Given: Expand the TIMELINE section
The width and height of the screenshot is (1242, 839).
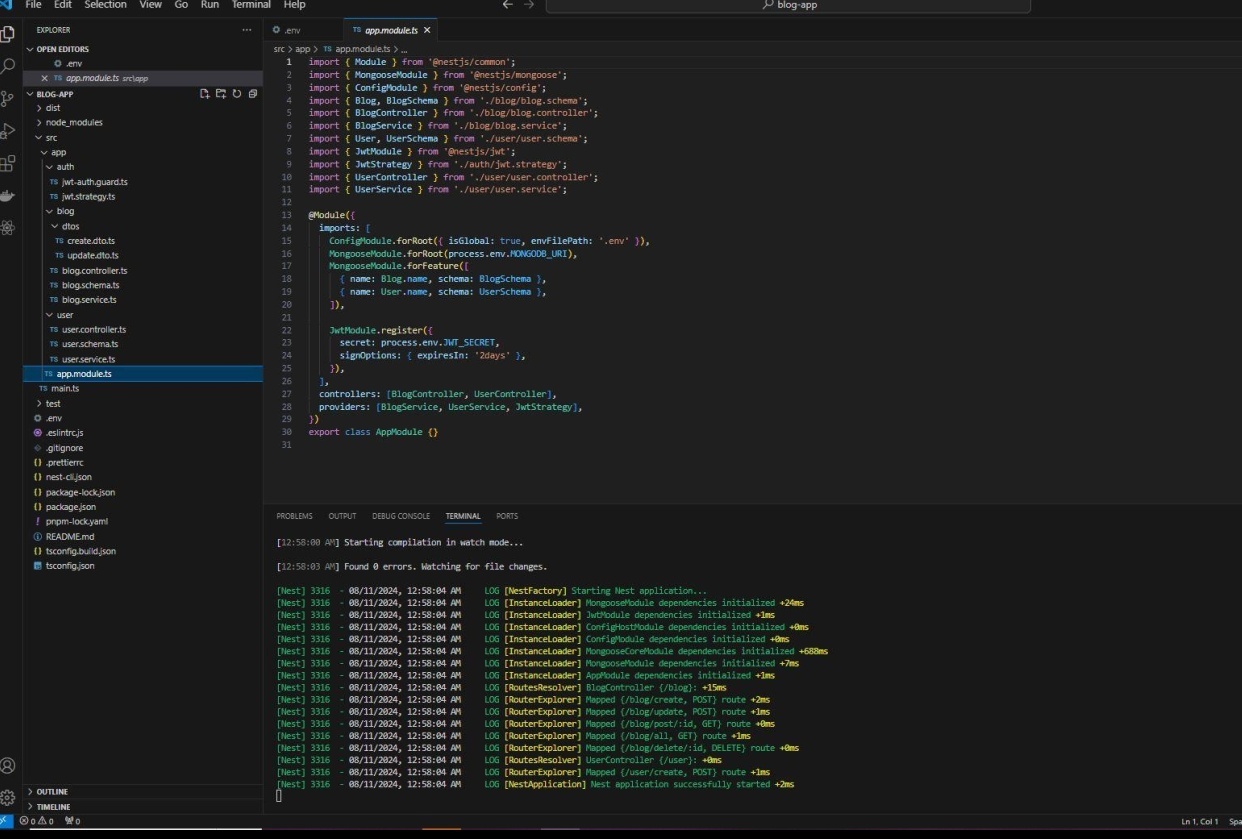Looking at the screenshot, I should pyautogui.click(x=53, y=806).
